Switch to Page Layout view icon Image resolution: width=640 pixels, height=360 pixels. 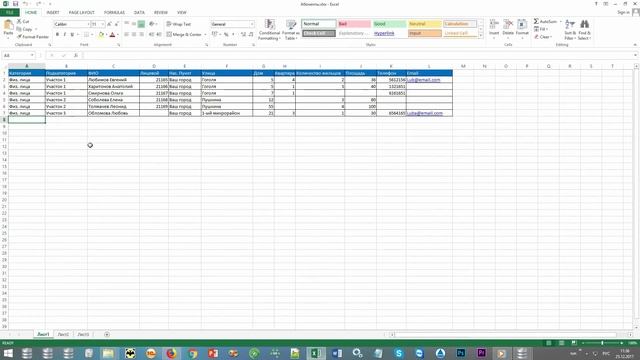[x=562, y=343]
